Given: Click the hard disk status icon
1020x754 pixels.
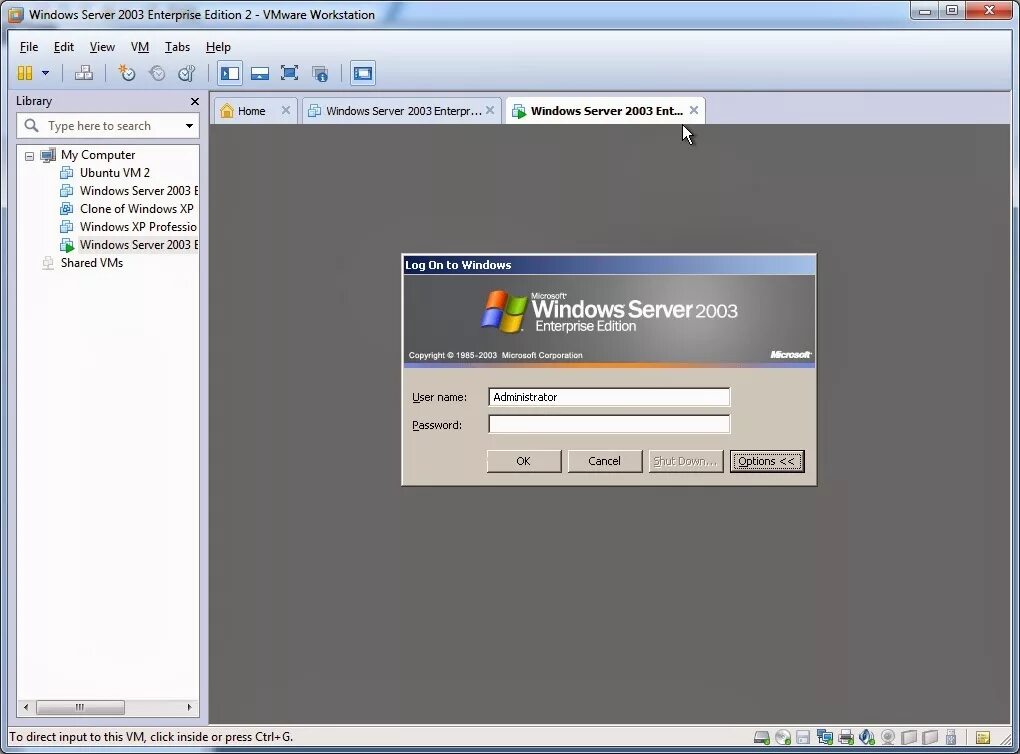Looking at the screenshot, I should pos(762,737).
